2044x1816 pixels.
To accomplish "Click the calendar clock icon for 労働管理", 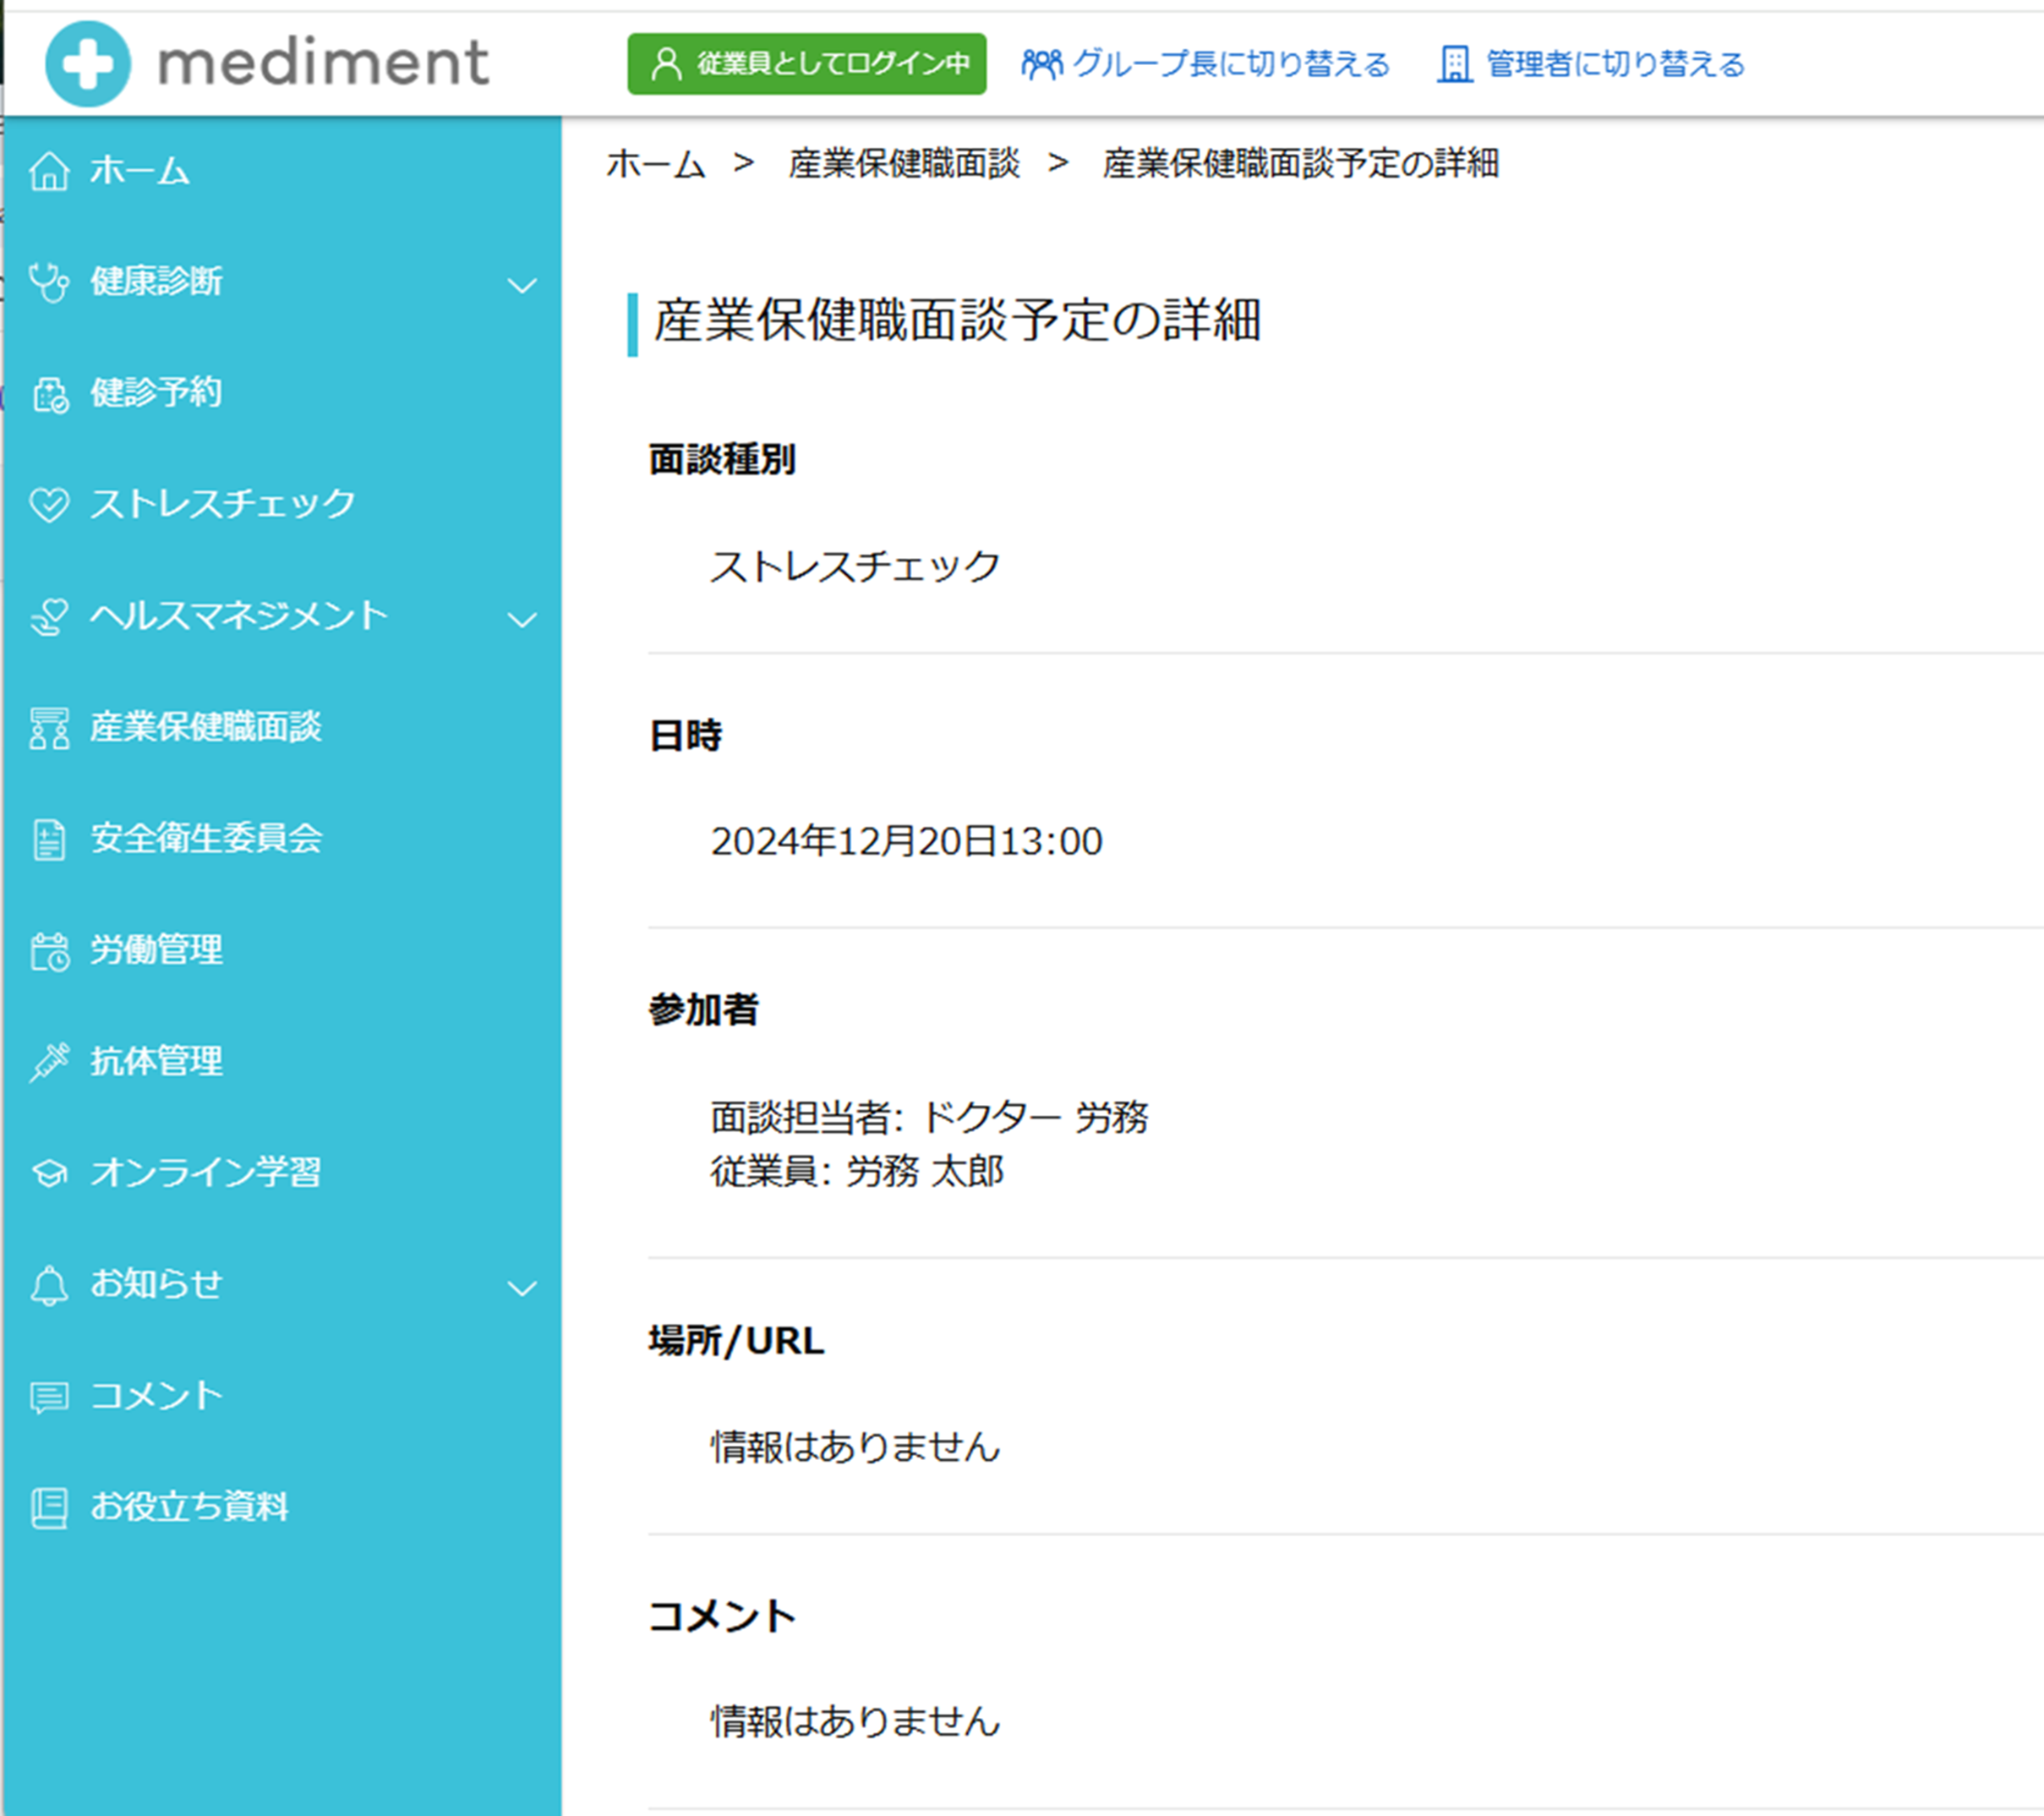I will (x=49, y=951).
